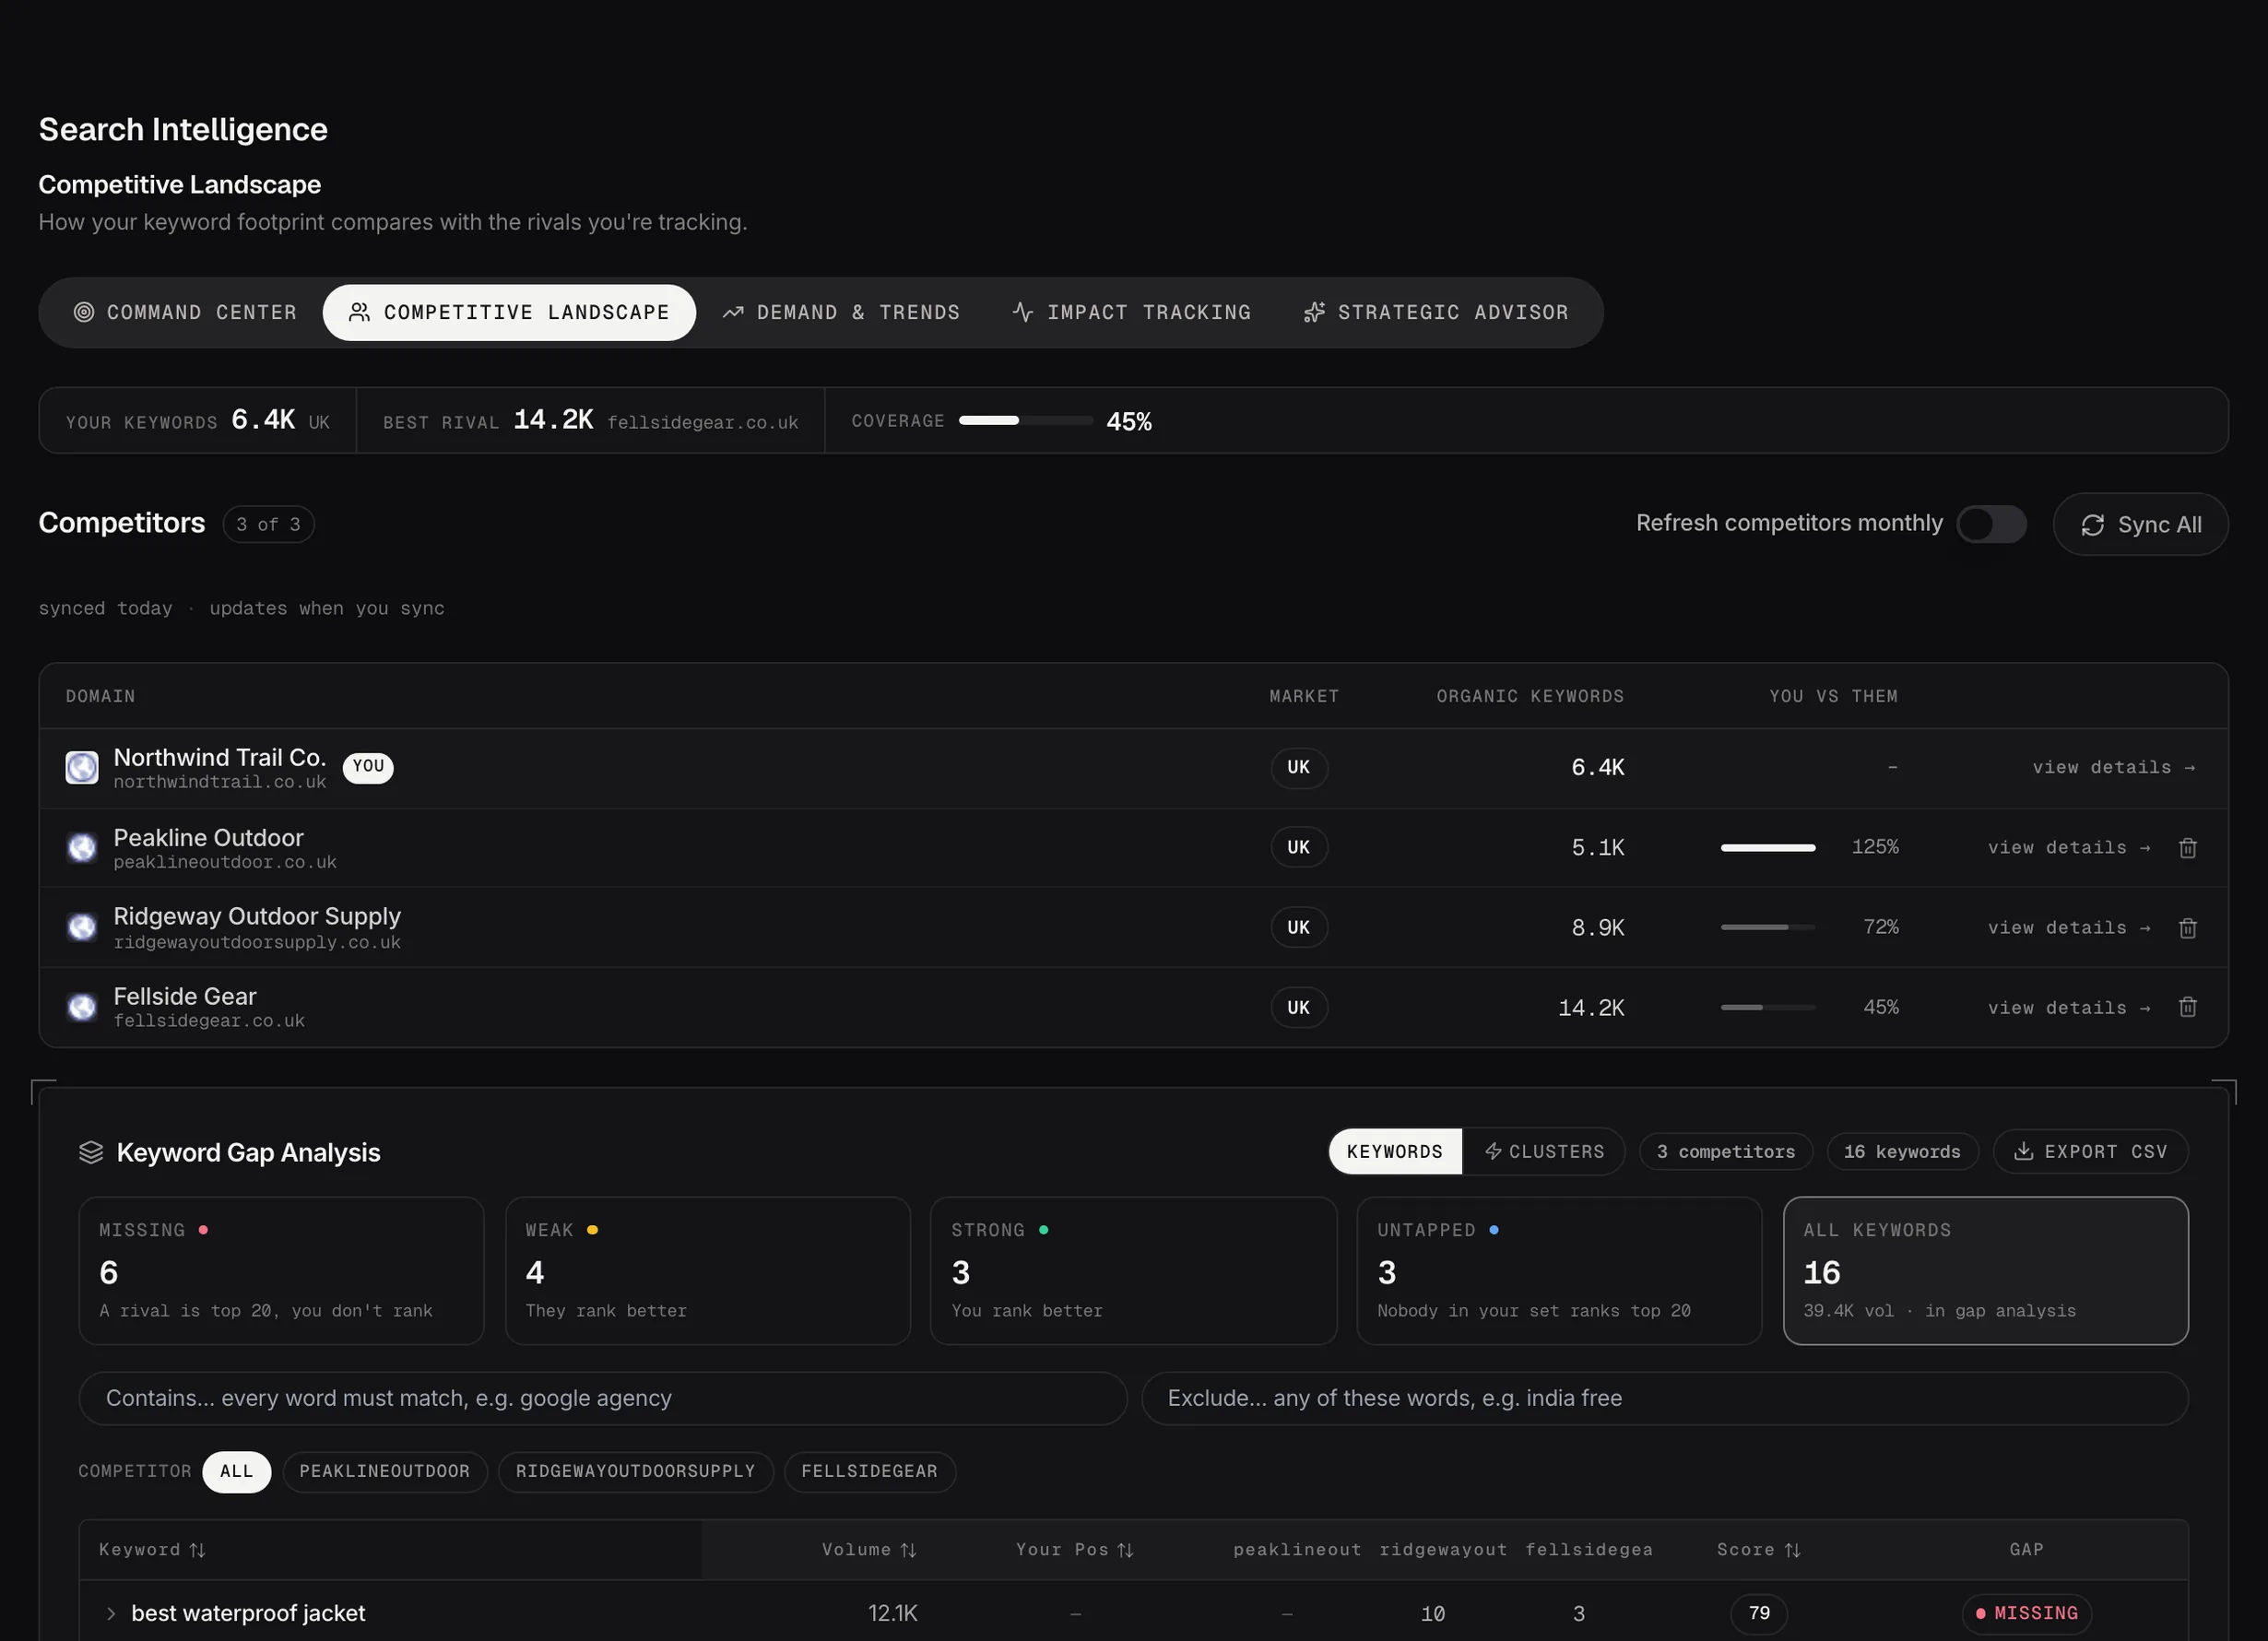Viewport: 2268px width, 1641px height.
Task: View details for Northwind Trail Co.
Action: click(x=2113, y=768)
